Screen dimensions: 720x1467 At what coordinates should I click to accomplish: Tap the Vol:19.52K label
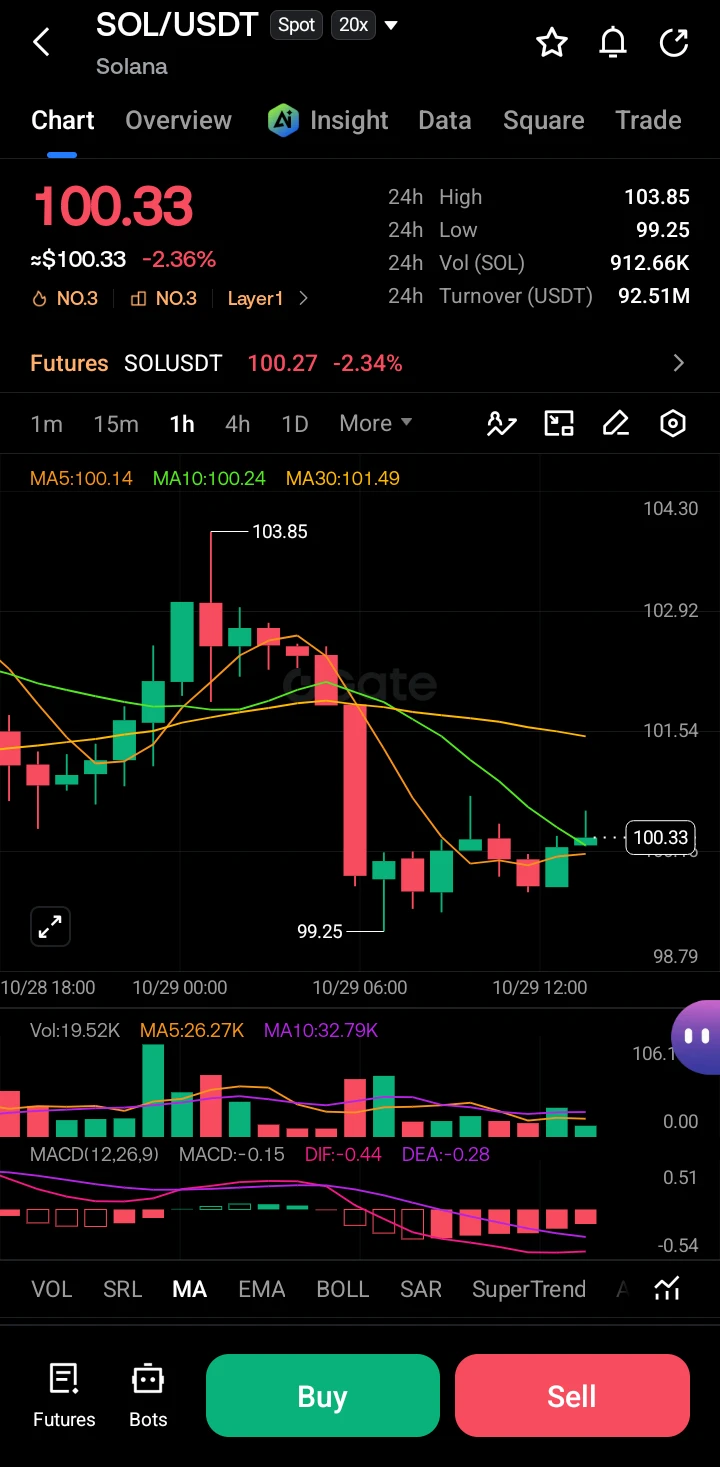75,1030
